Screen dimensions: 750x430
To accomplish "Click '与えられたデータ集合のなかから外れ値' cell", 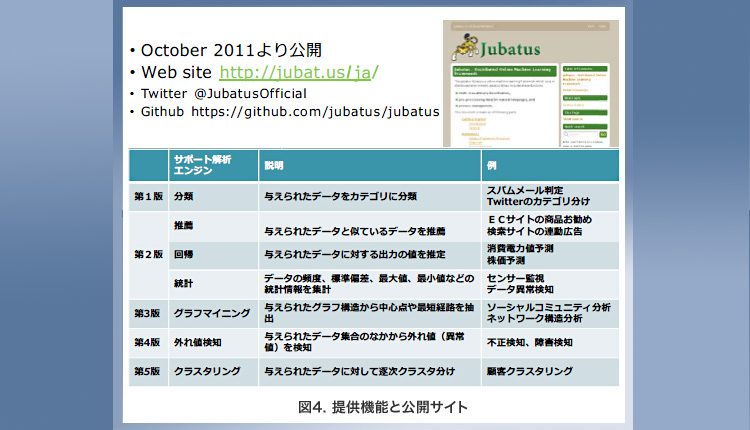I will pyautogui.click(x=370, y=343).
